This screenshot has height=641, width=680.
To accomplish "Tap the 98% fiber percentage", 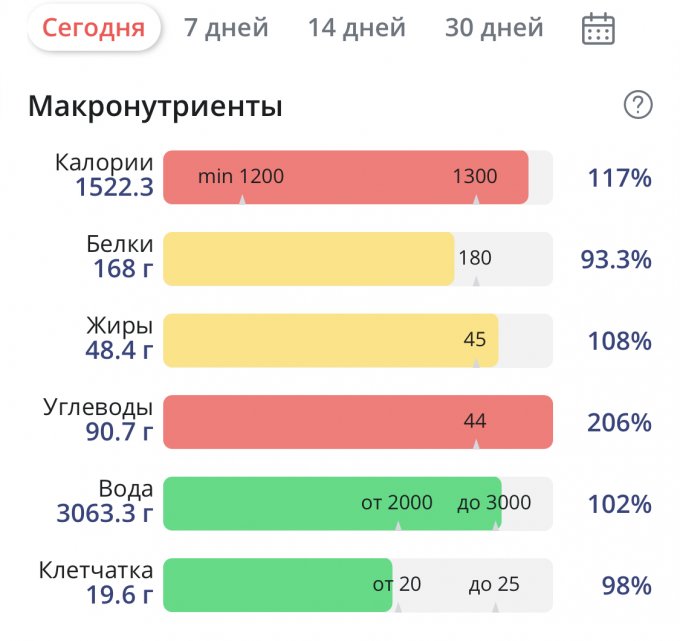I will pyautogui.click(x=626, y=586).
